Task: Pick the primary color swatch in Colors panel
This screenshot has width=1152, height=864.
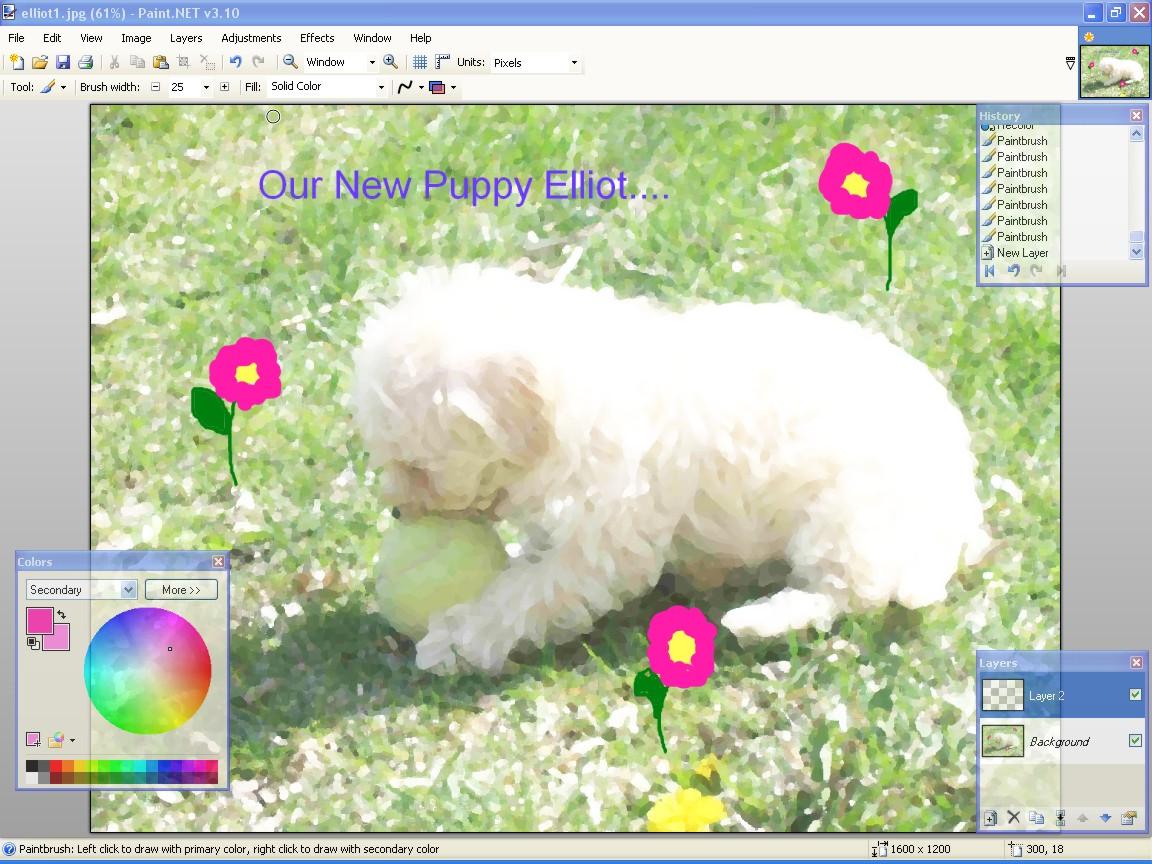Action: click(38, 619)
